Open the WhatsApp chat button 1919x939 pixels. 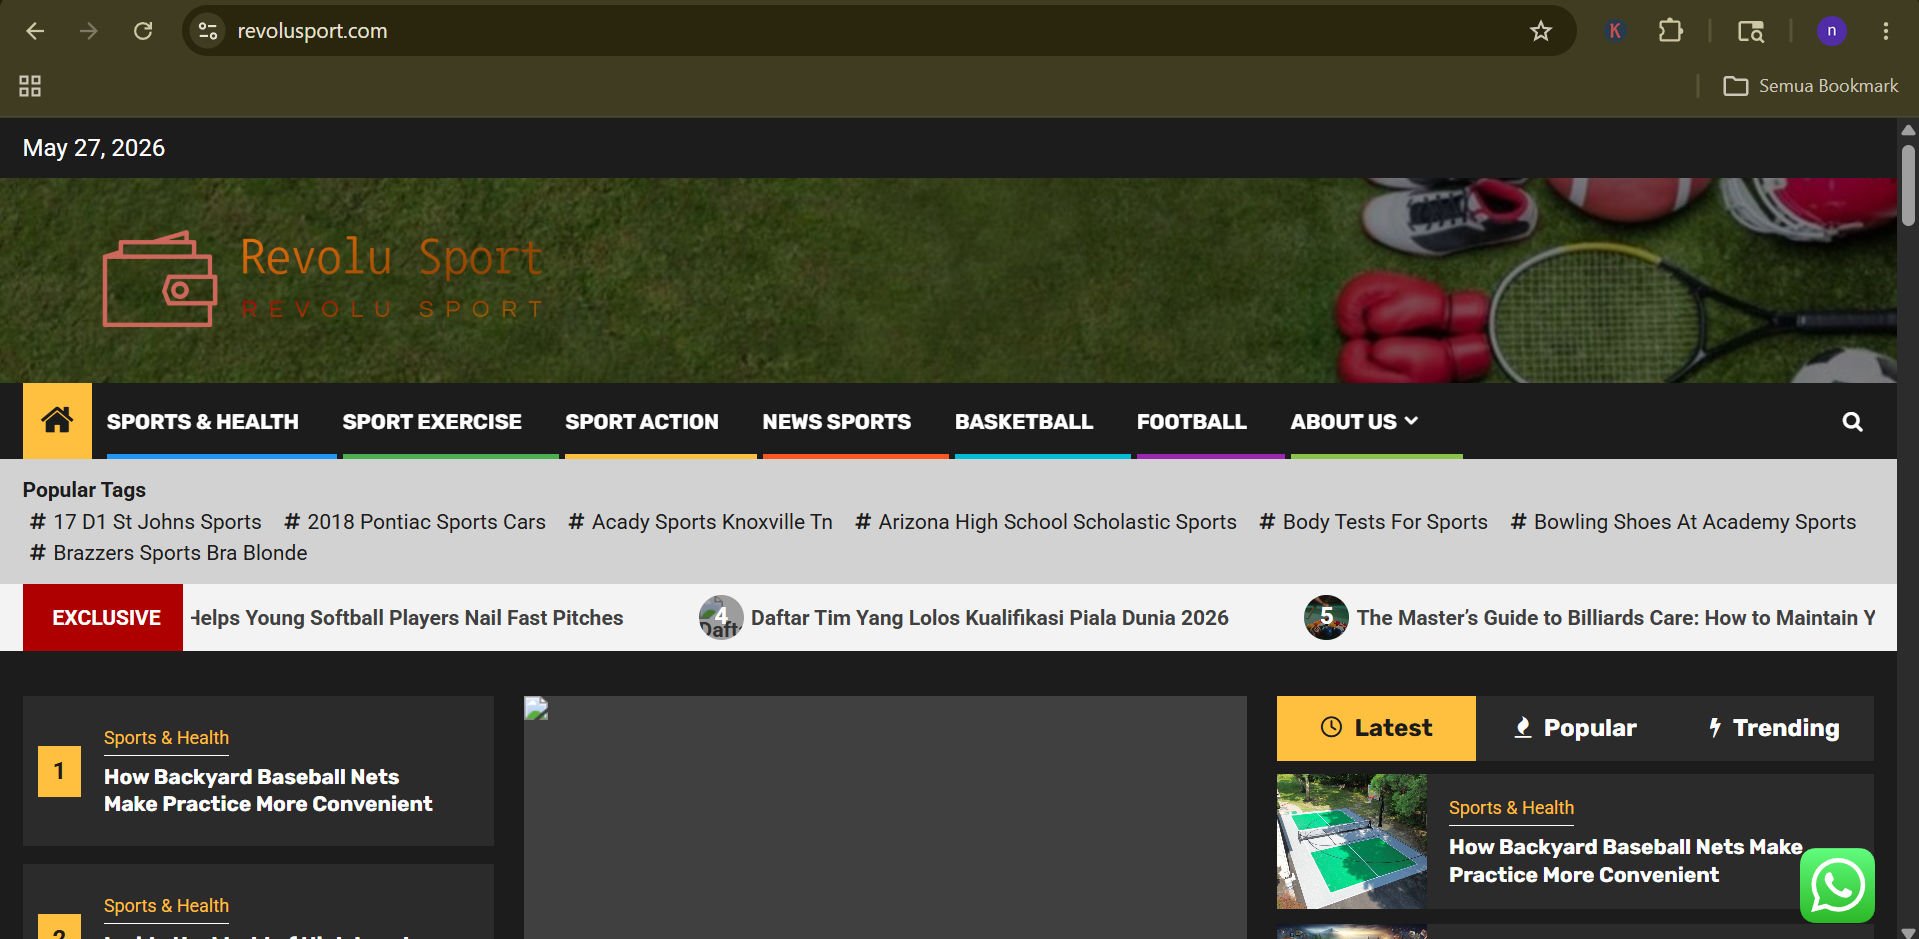coord(1837,885)
